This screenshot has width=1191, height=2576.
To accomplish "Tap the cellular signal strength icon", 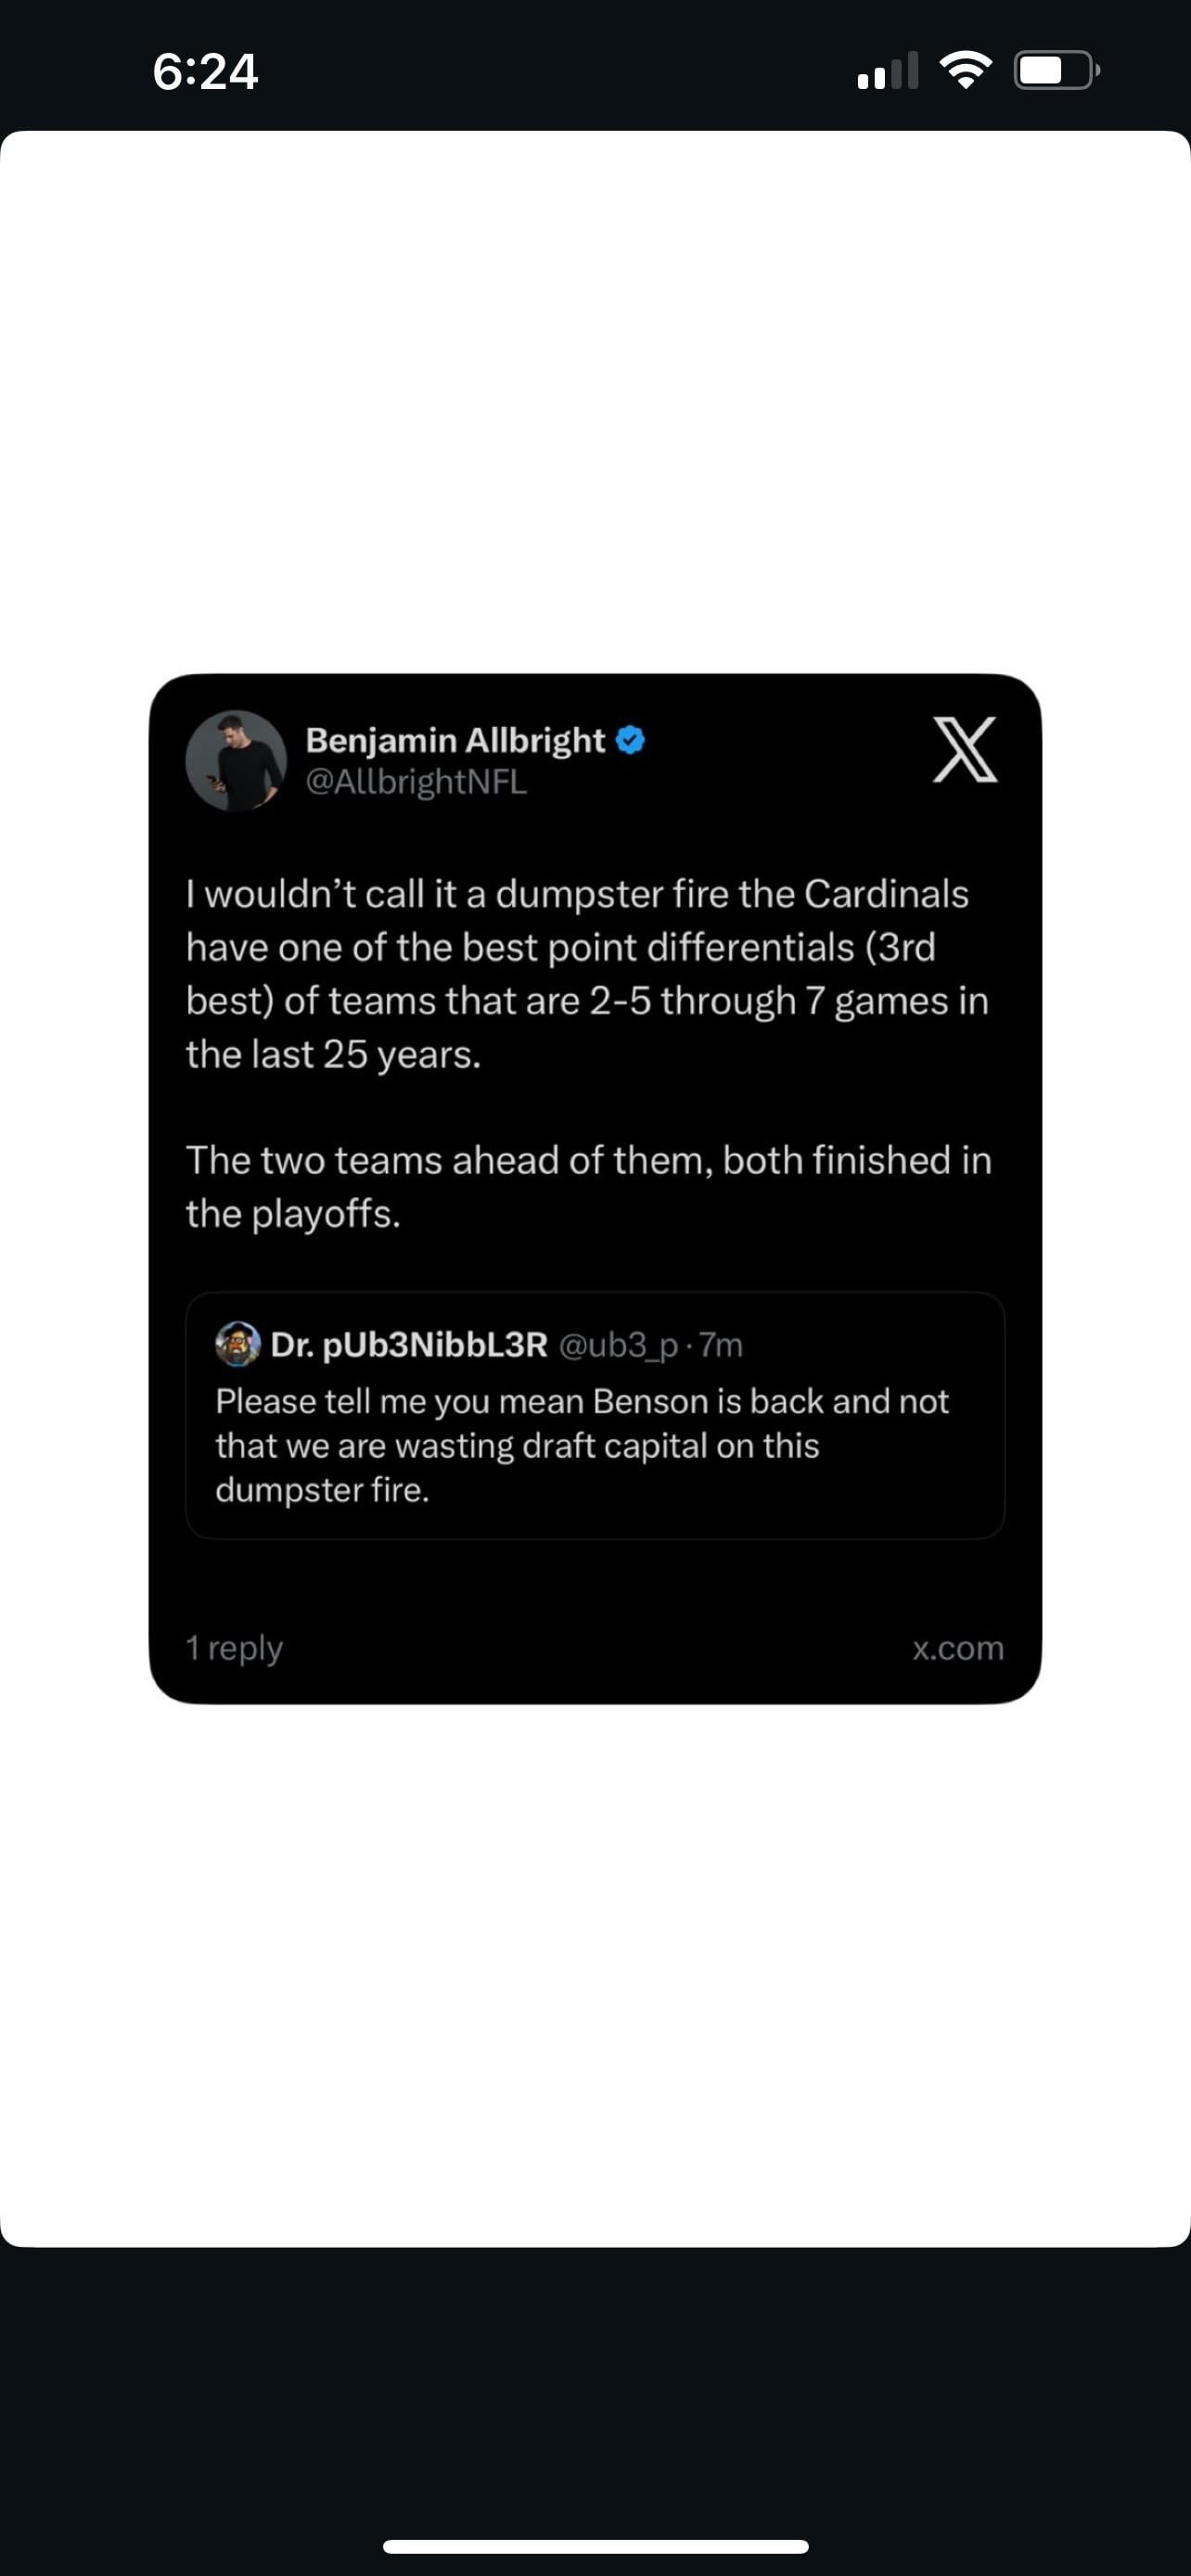I will (x=887, y=71).
